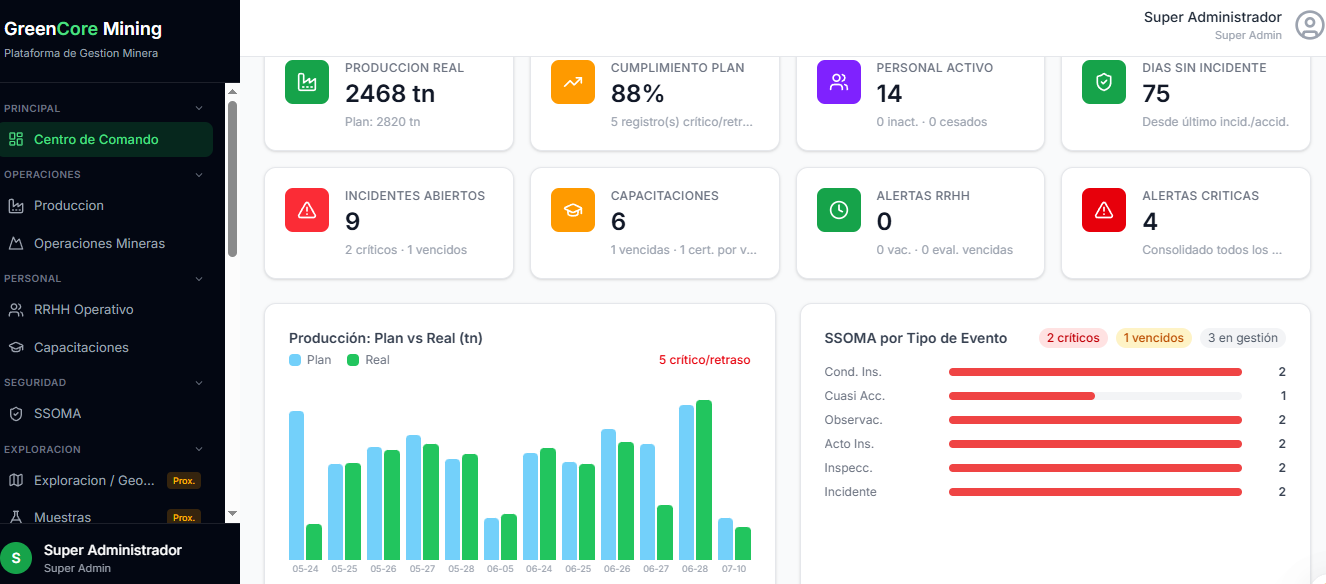Click Super Administrador in sidebar footer
Image resolution: width=1326 pixels, height=584 pixels.
point(113,550)
